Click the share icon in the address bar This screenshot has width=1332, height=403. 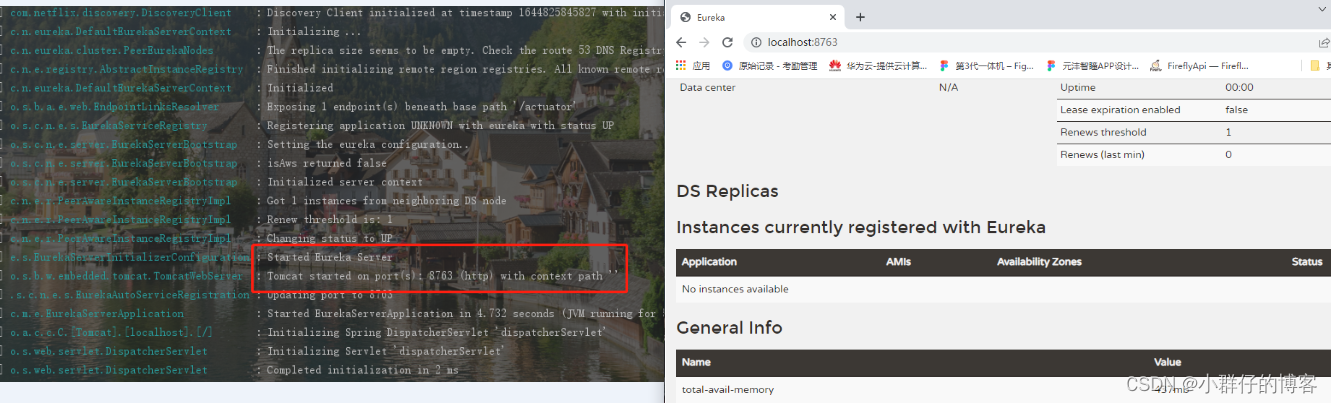1324,42
